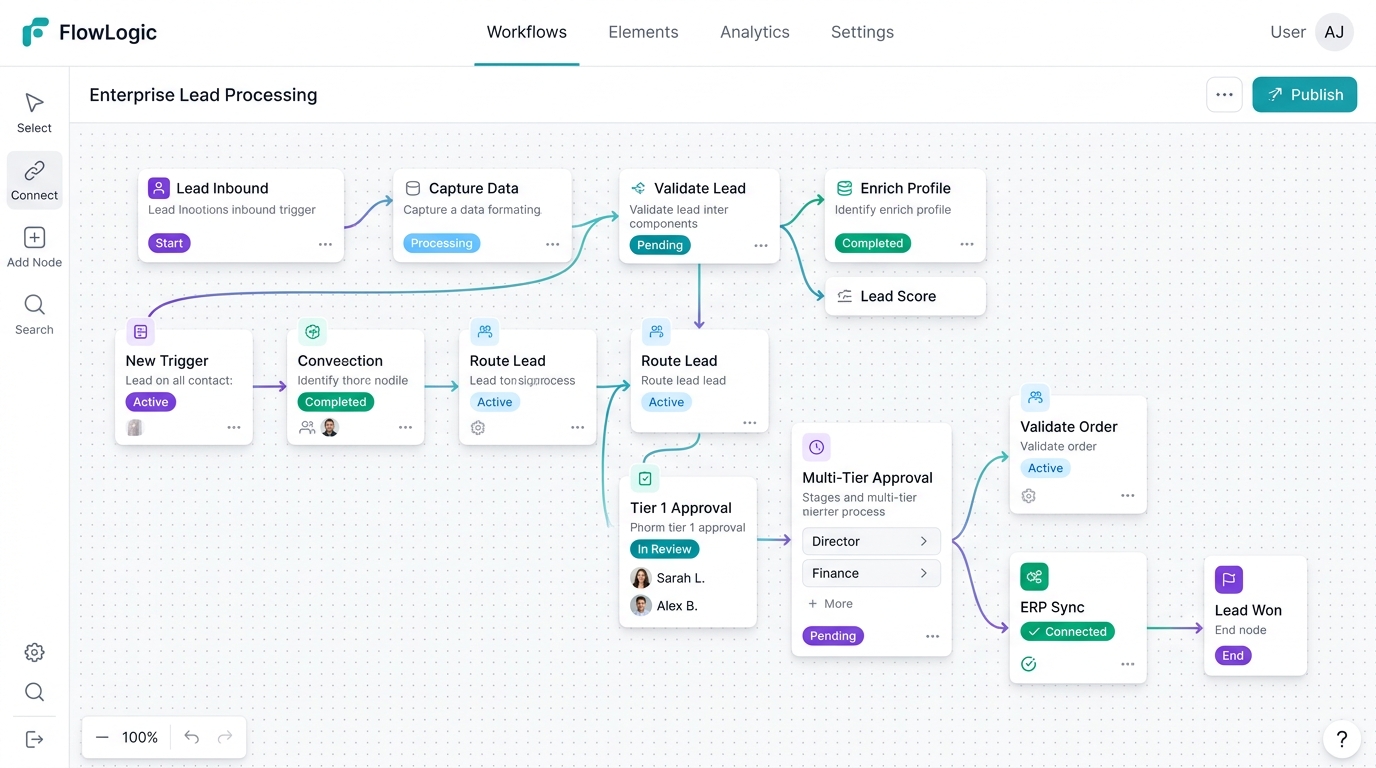1376x768 pixels.
Task: Click Sarah L.'s avatar in Tier 1 Approval
Action: [641, 578]
